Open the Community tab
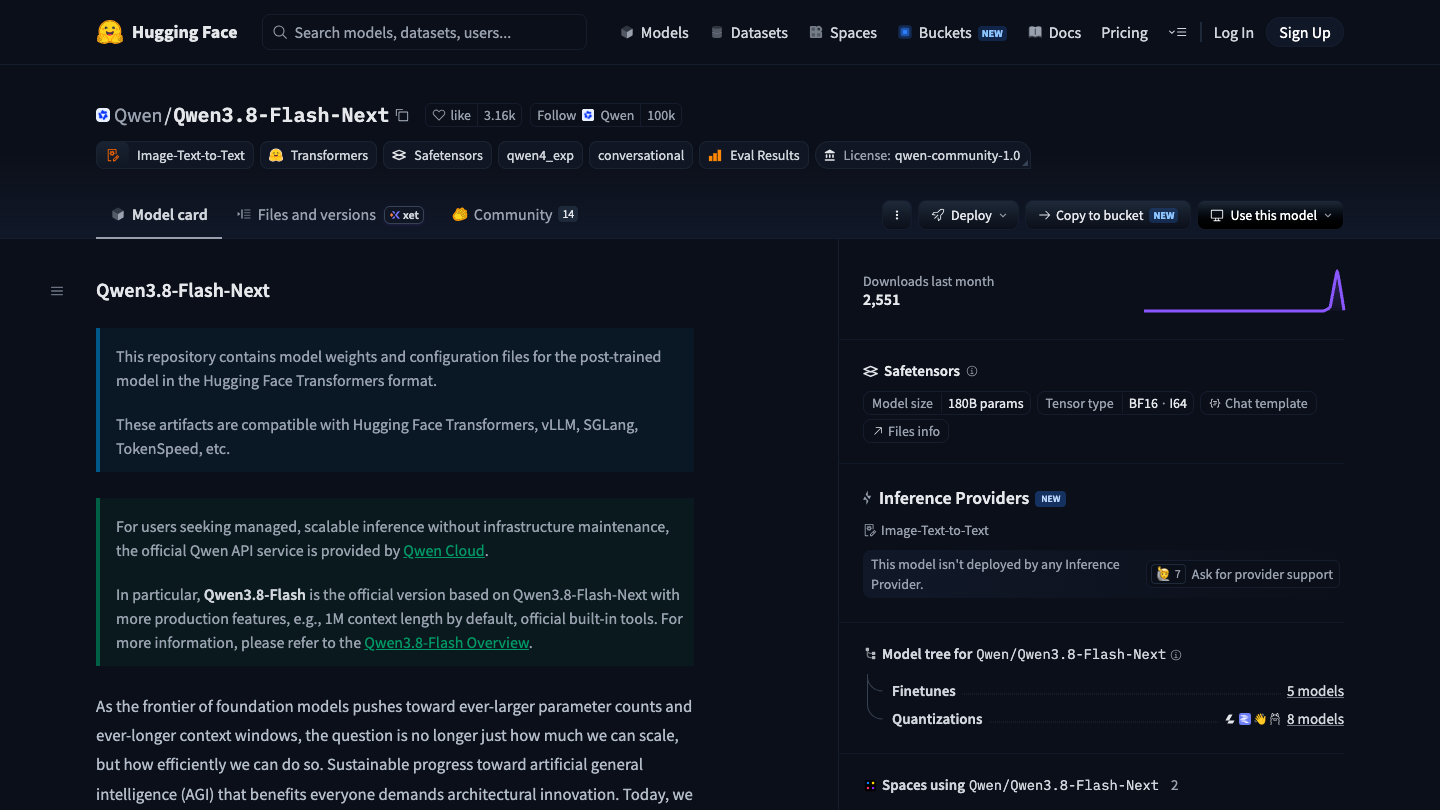 [x=514, y=214]
